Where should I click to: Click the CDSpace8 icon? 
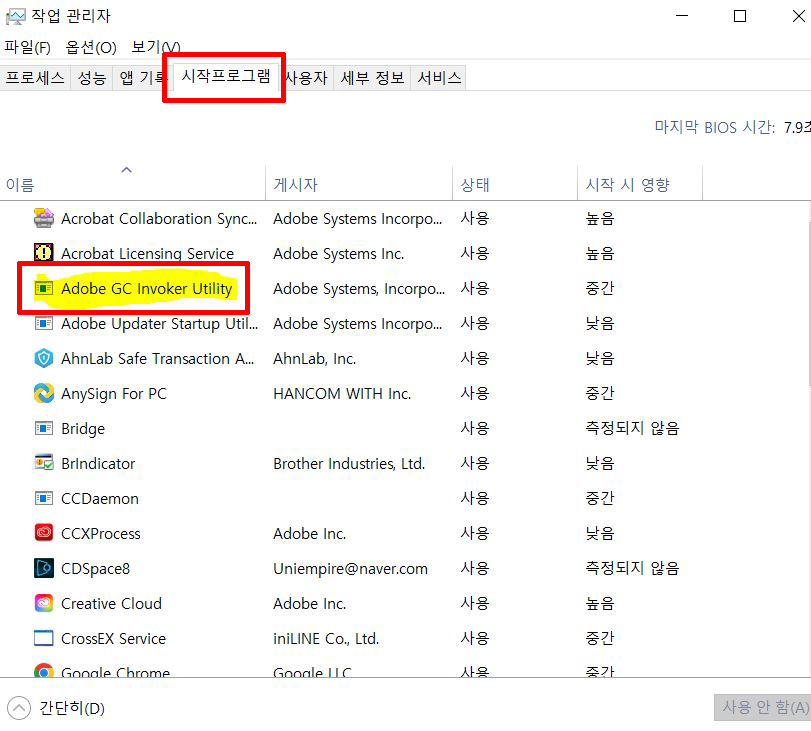point(43,568)
